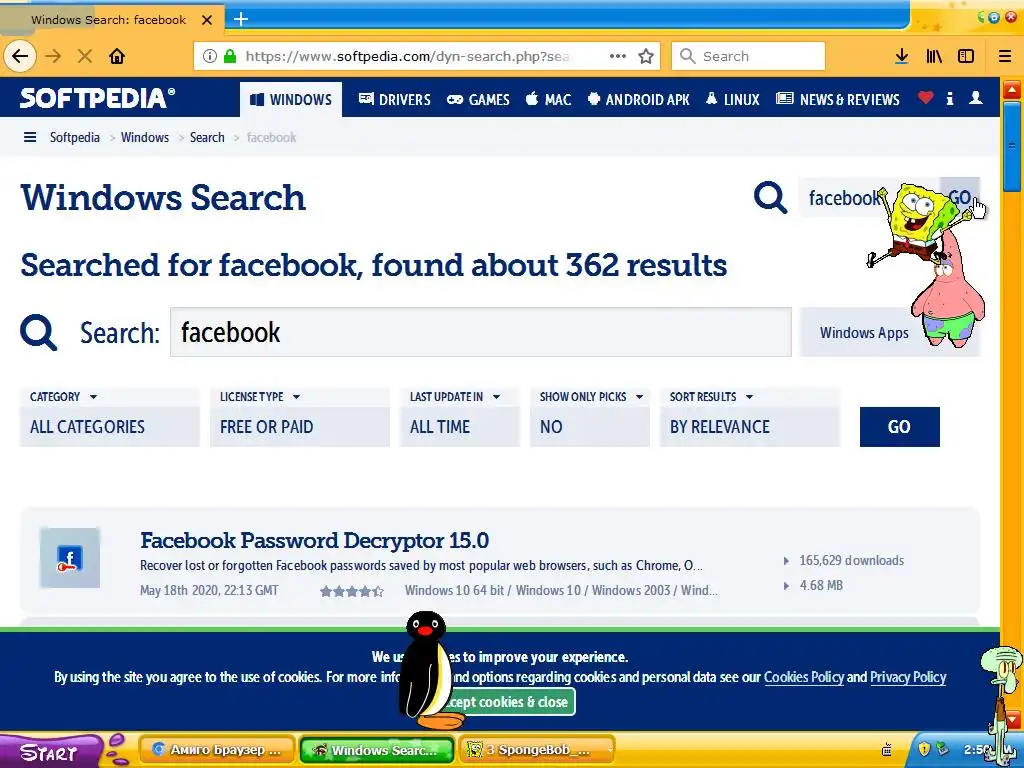
Task: Click the red heart icon in Softpedia header
Action: 925,98
